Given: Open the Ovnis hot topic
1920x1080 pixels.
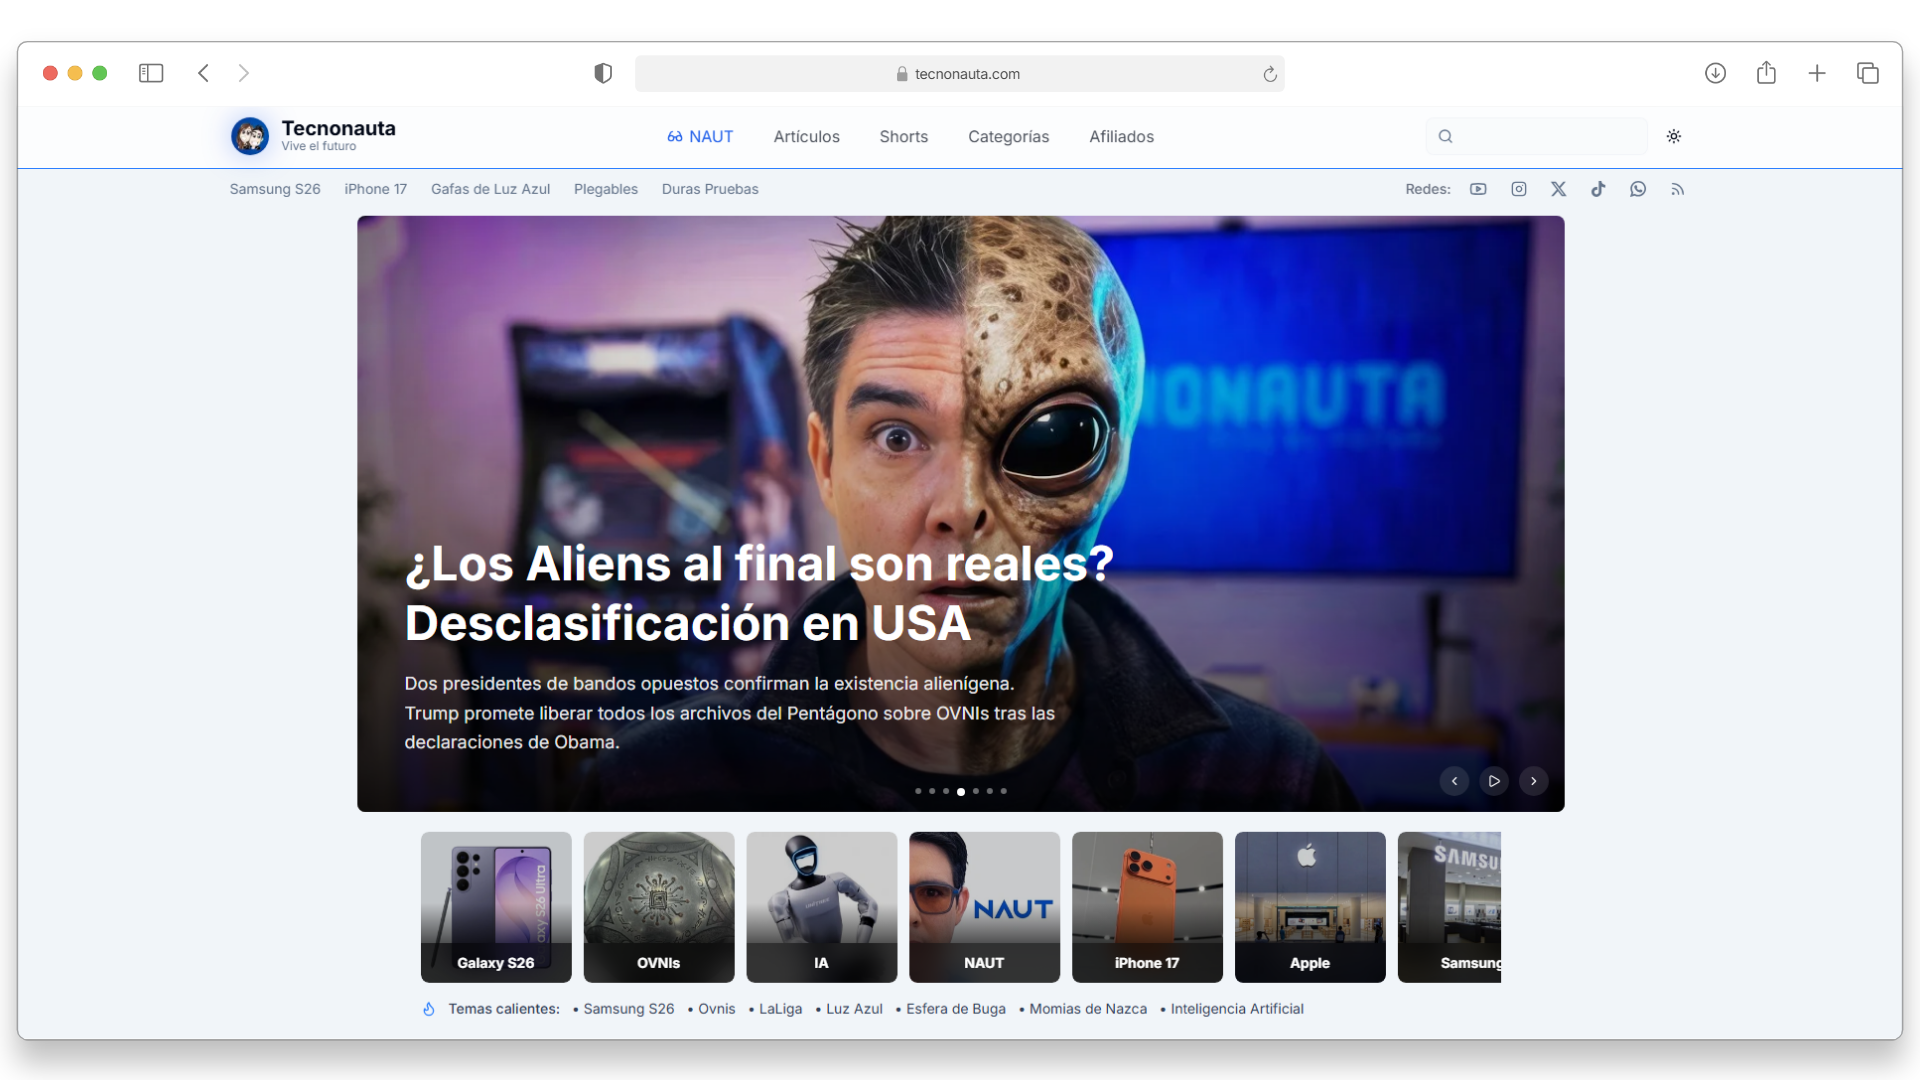Looking at the screenshot, I should click(x=716, y=1009).
